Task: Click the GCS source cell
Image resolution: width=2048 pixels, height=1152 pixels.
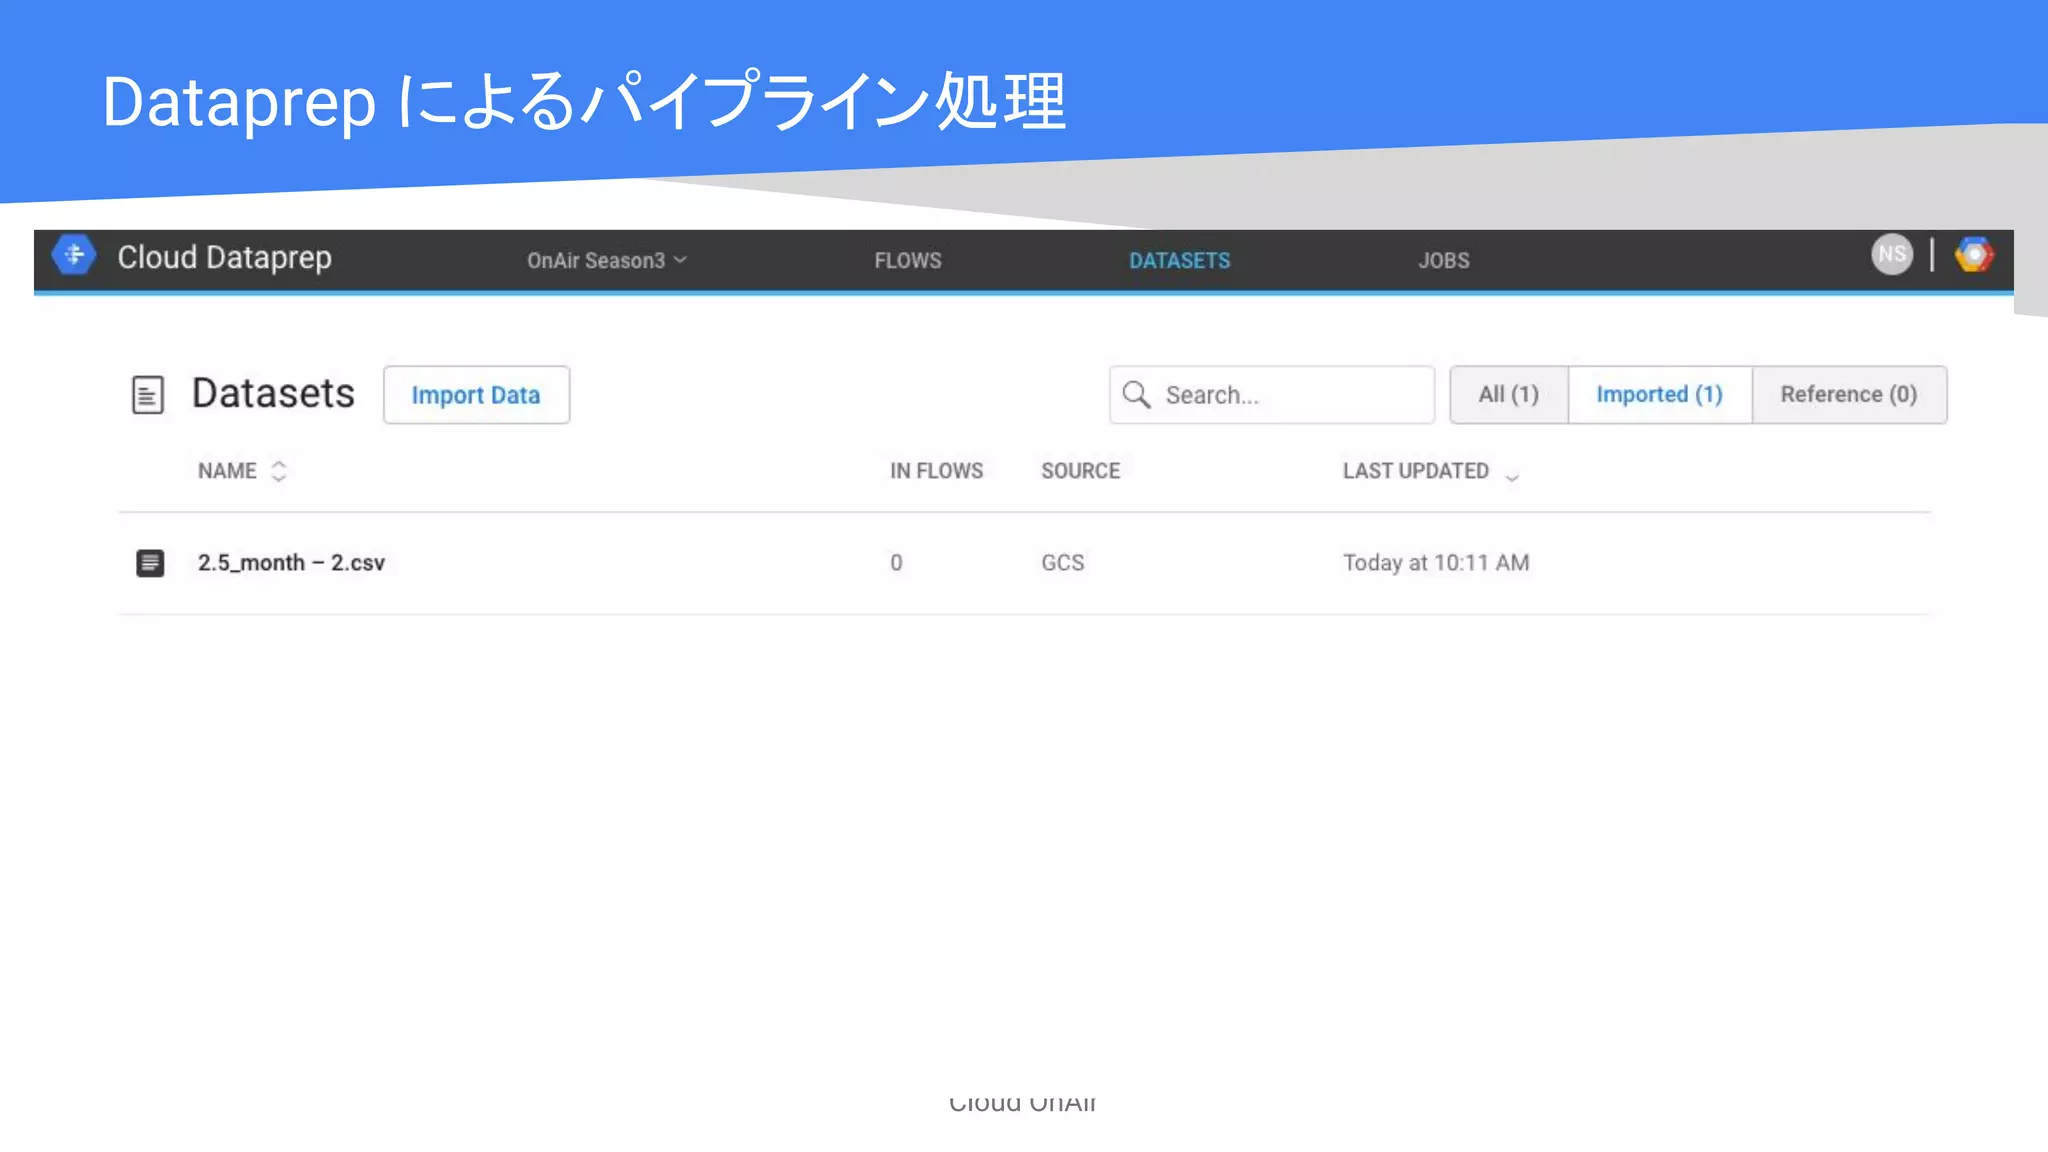Action: tap(1062, 563)
